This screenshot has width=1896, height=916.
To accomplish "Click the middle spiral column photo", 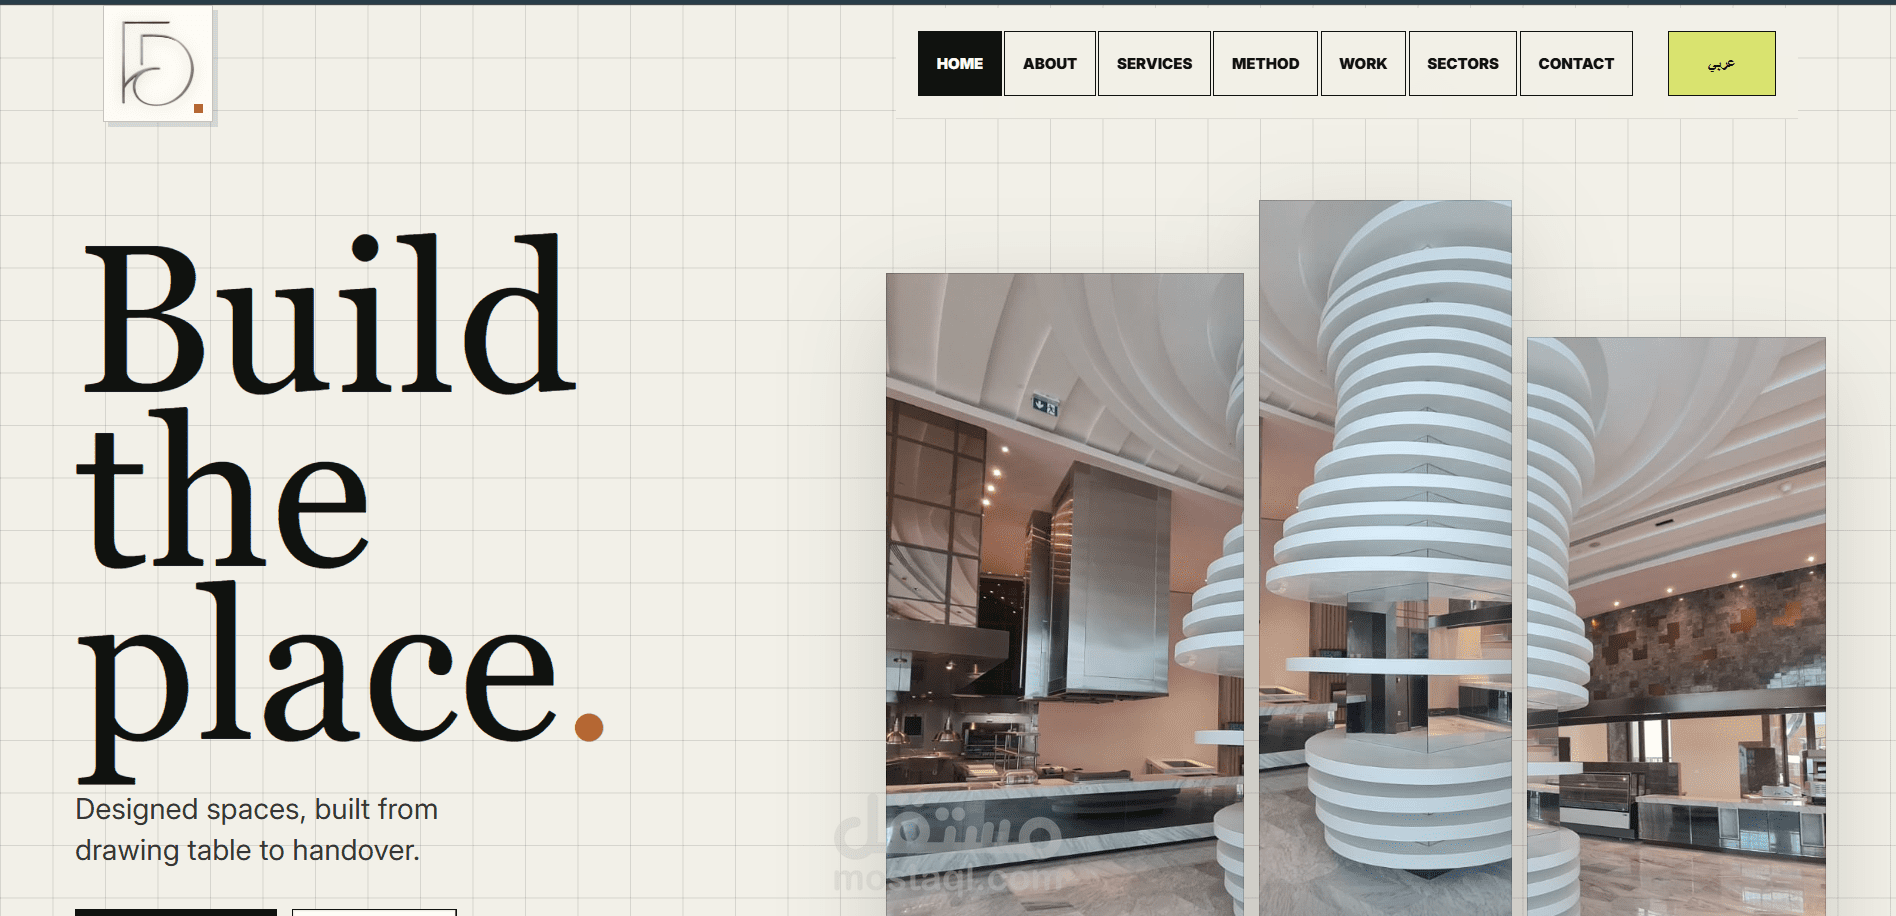I will [1385, 558].
